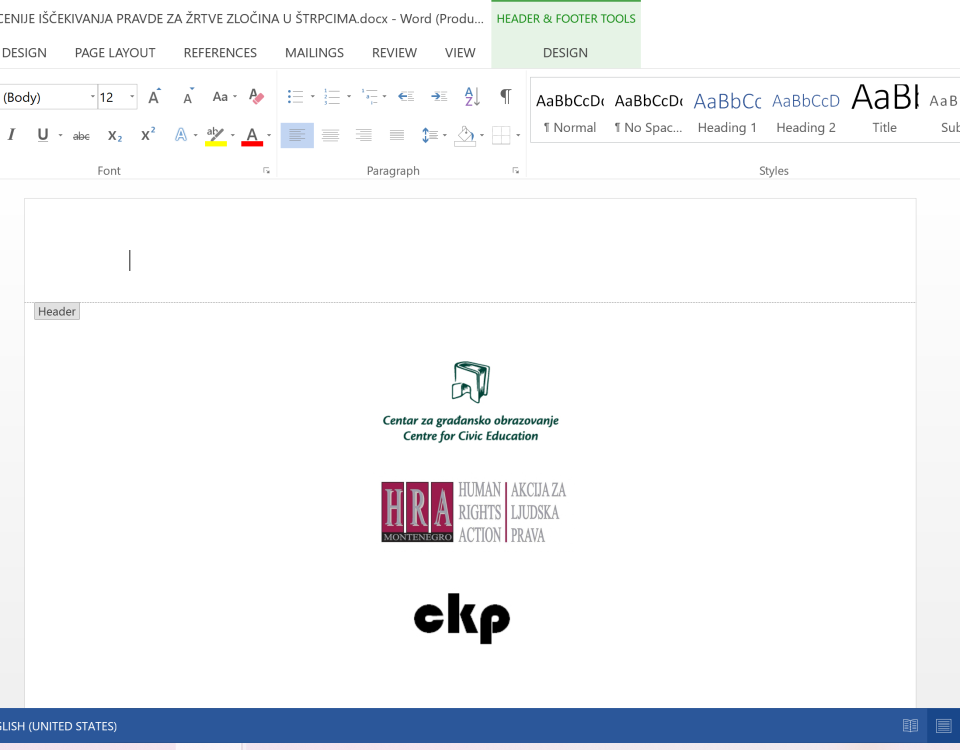Open the Underline style dropdown arrow
This screenshot has height=750, width=960.
point(60,135)
